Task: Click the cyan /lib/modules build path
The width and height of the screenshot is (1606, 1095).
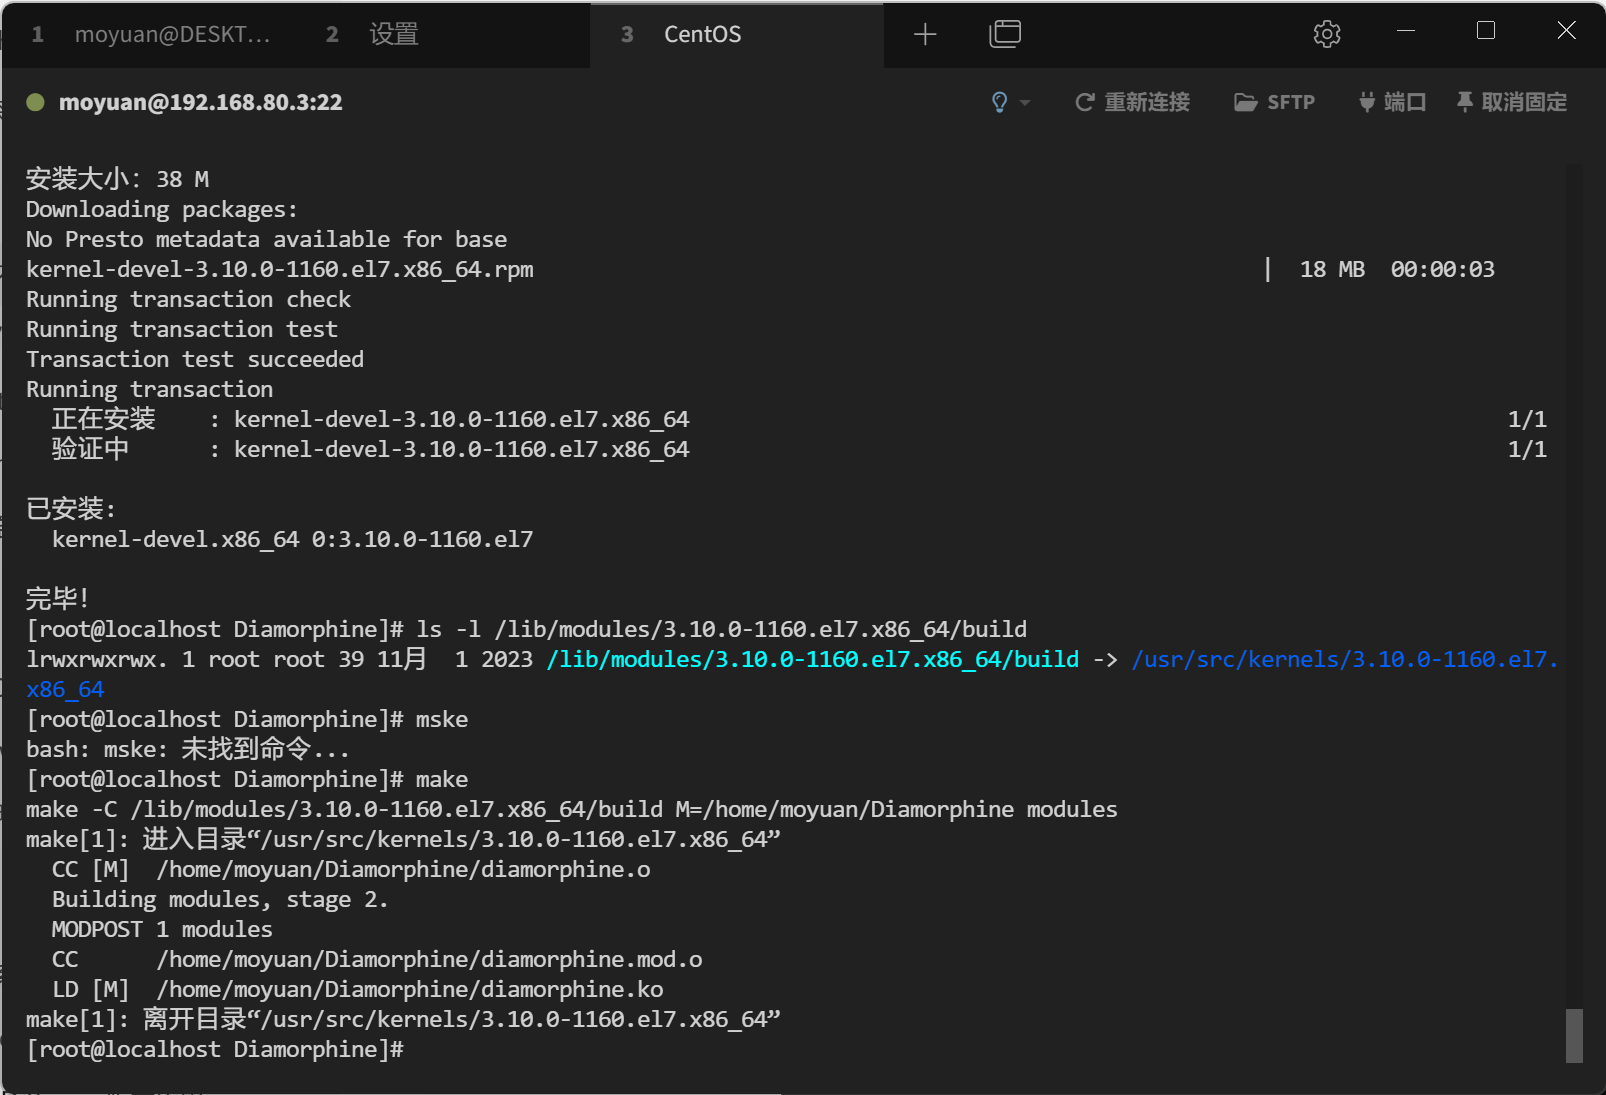Action: pos(813,659)
